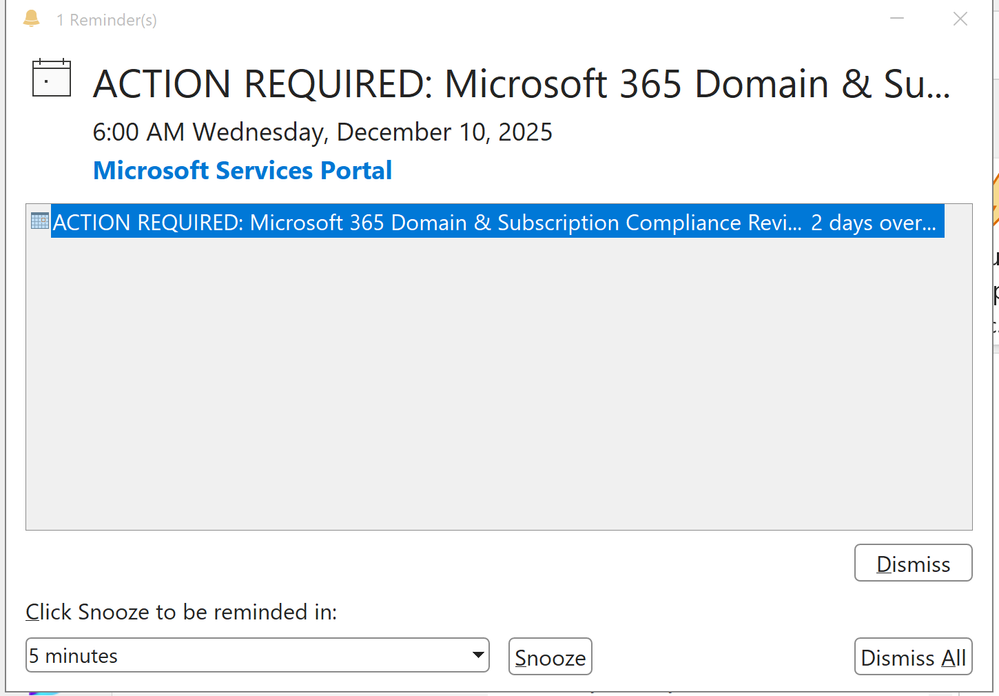Click the large ACTION REQUIRED heading text
999x696 pixels.
pos(520,84)
